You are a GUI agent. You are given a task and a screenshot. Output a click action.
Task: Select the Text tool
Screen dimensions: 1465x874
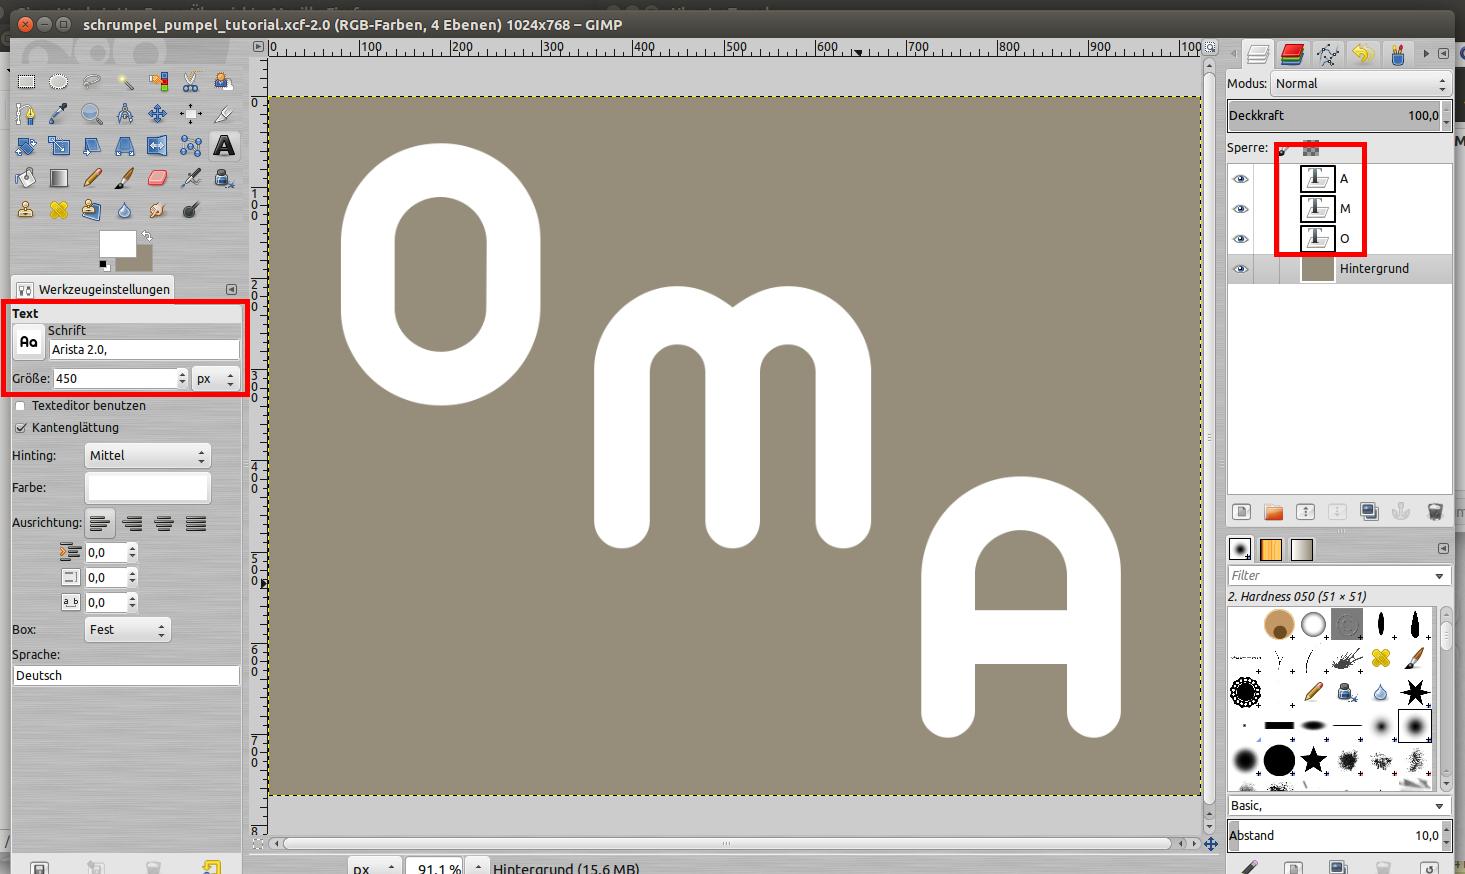[224, 146]
